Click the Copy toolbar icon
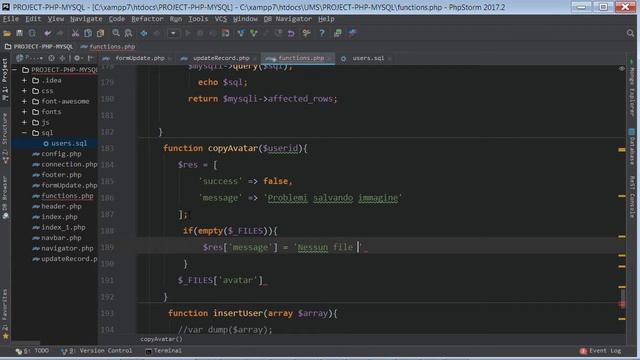 (88, 33)
